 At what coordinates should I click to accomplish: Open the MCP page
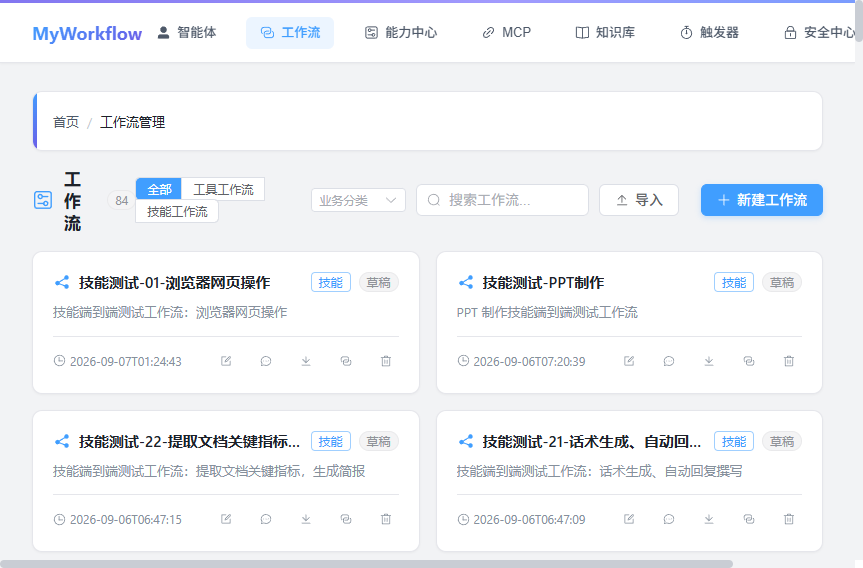click(x=506, y=32)
